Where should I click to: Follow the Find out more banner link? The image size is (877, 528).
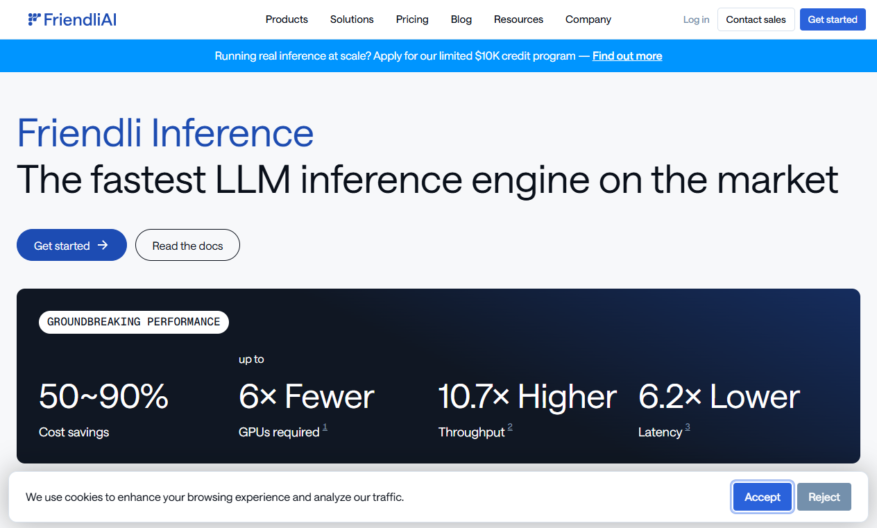(x=627, y=56)
